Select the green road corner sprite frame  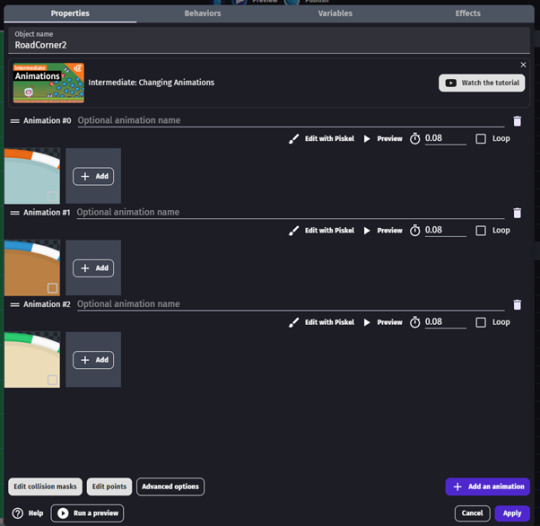pos(32,360)
